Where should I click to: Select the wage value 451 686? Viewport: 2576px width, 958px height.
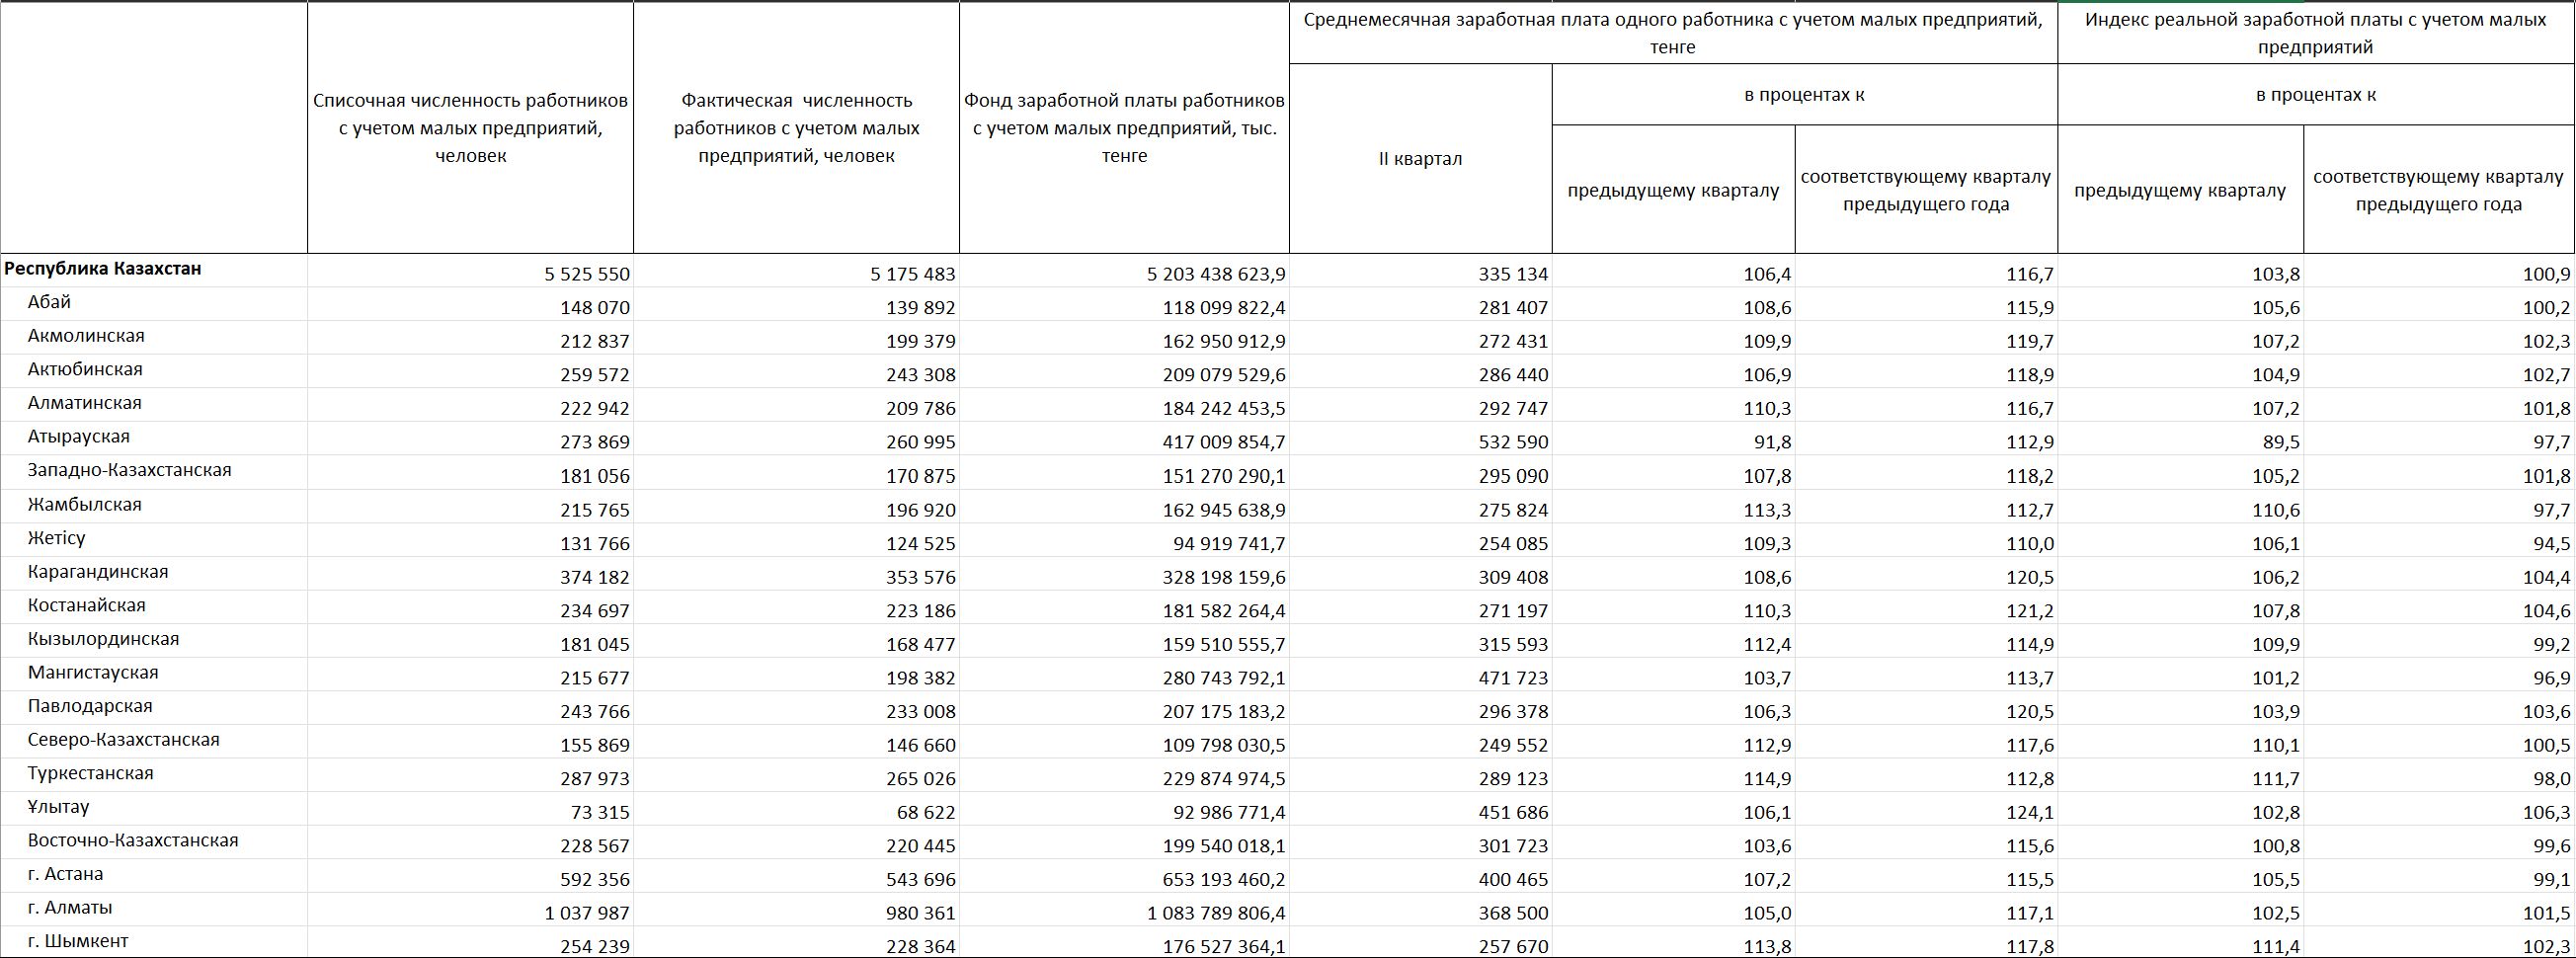pyautogui.click(x=1513, y=813)
